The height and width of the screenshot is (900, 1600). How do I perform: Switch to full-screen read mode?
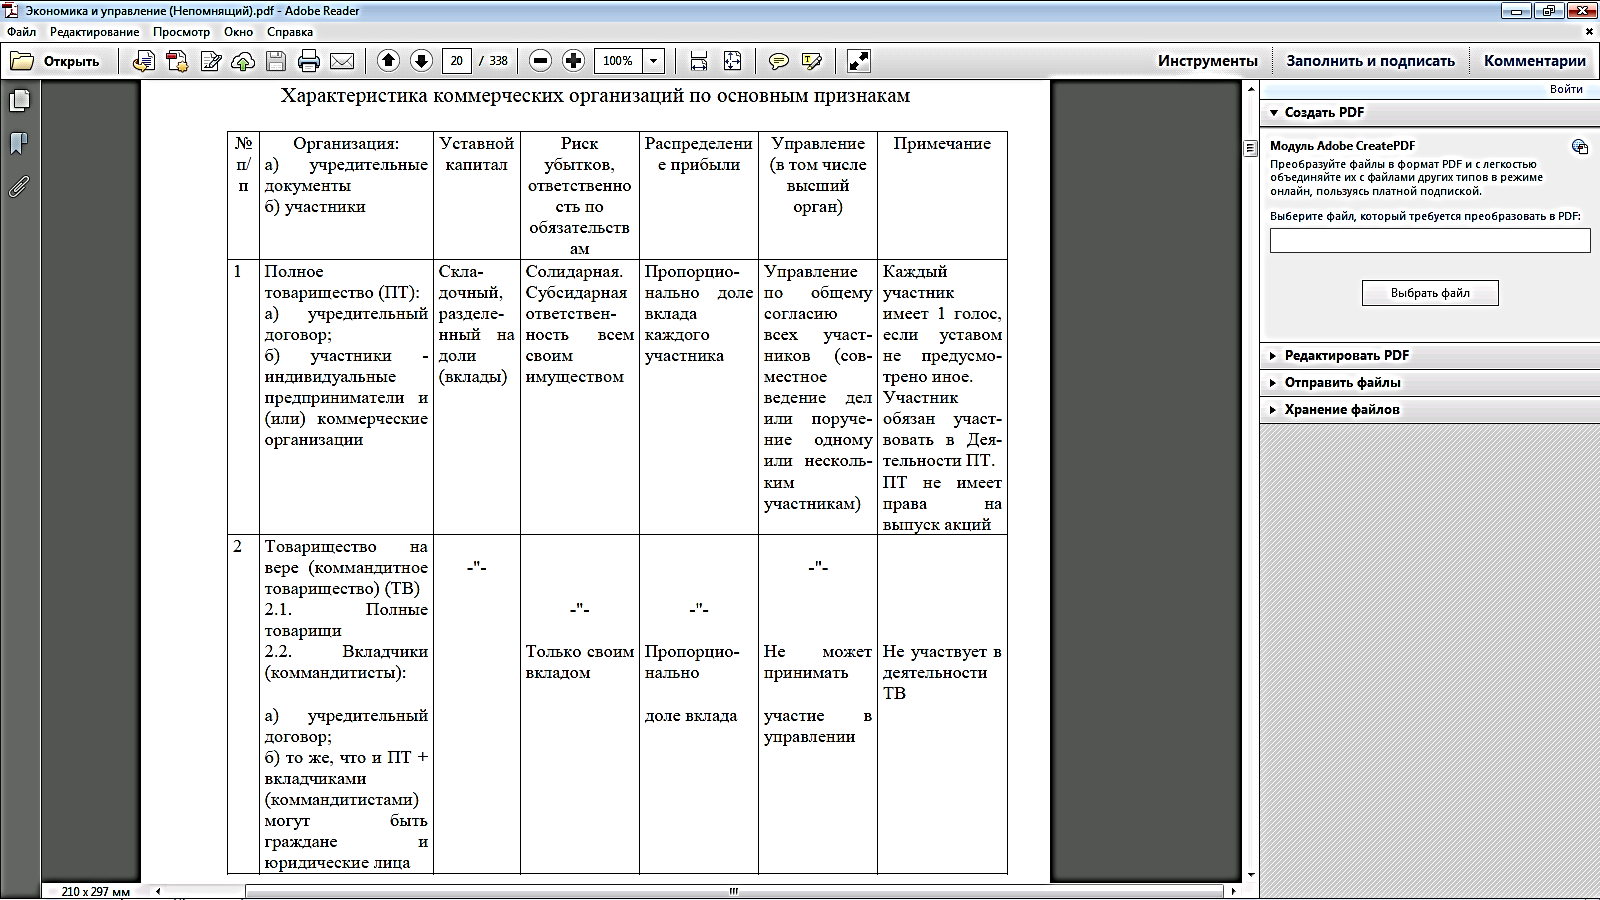click(858, 61)
